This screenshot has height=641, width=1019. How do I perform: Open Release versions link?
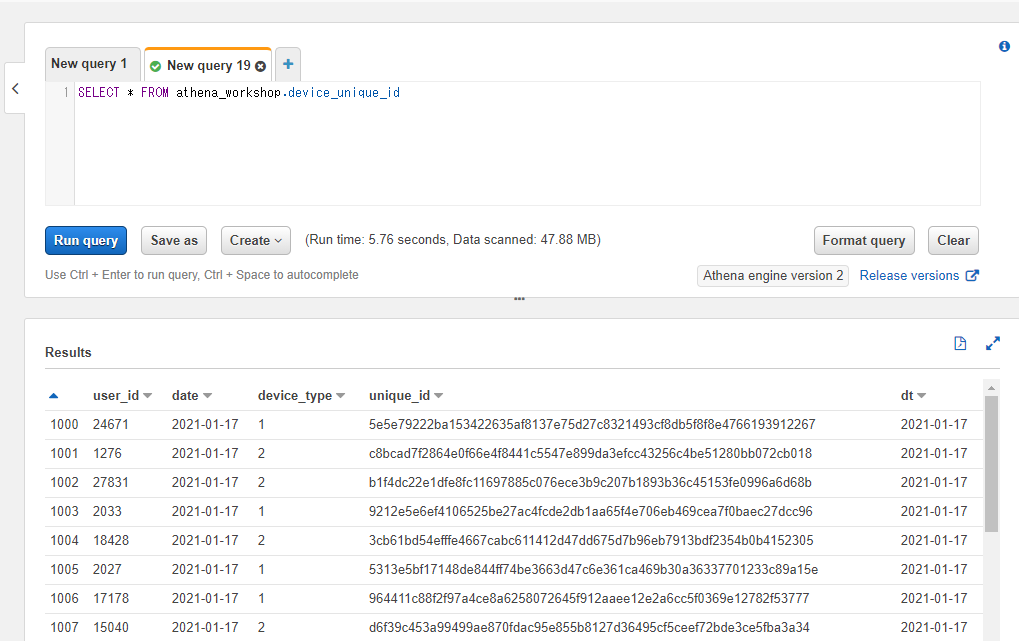pos(909,276)
